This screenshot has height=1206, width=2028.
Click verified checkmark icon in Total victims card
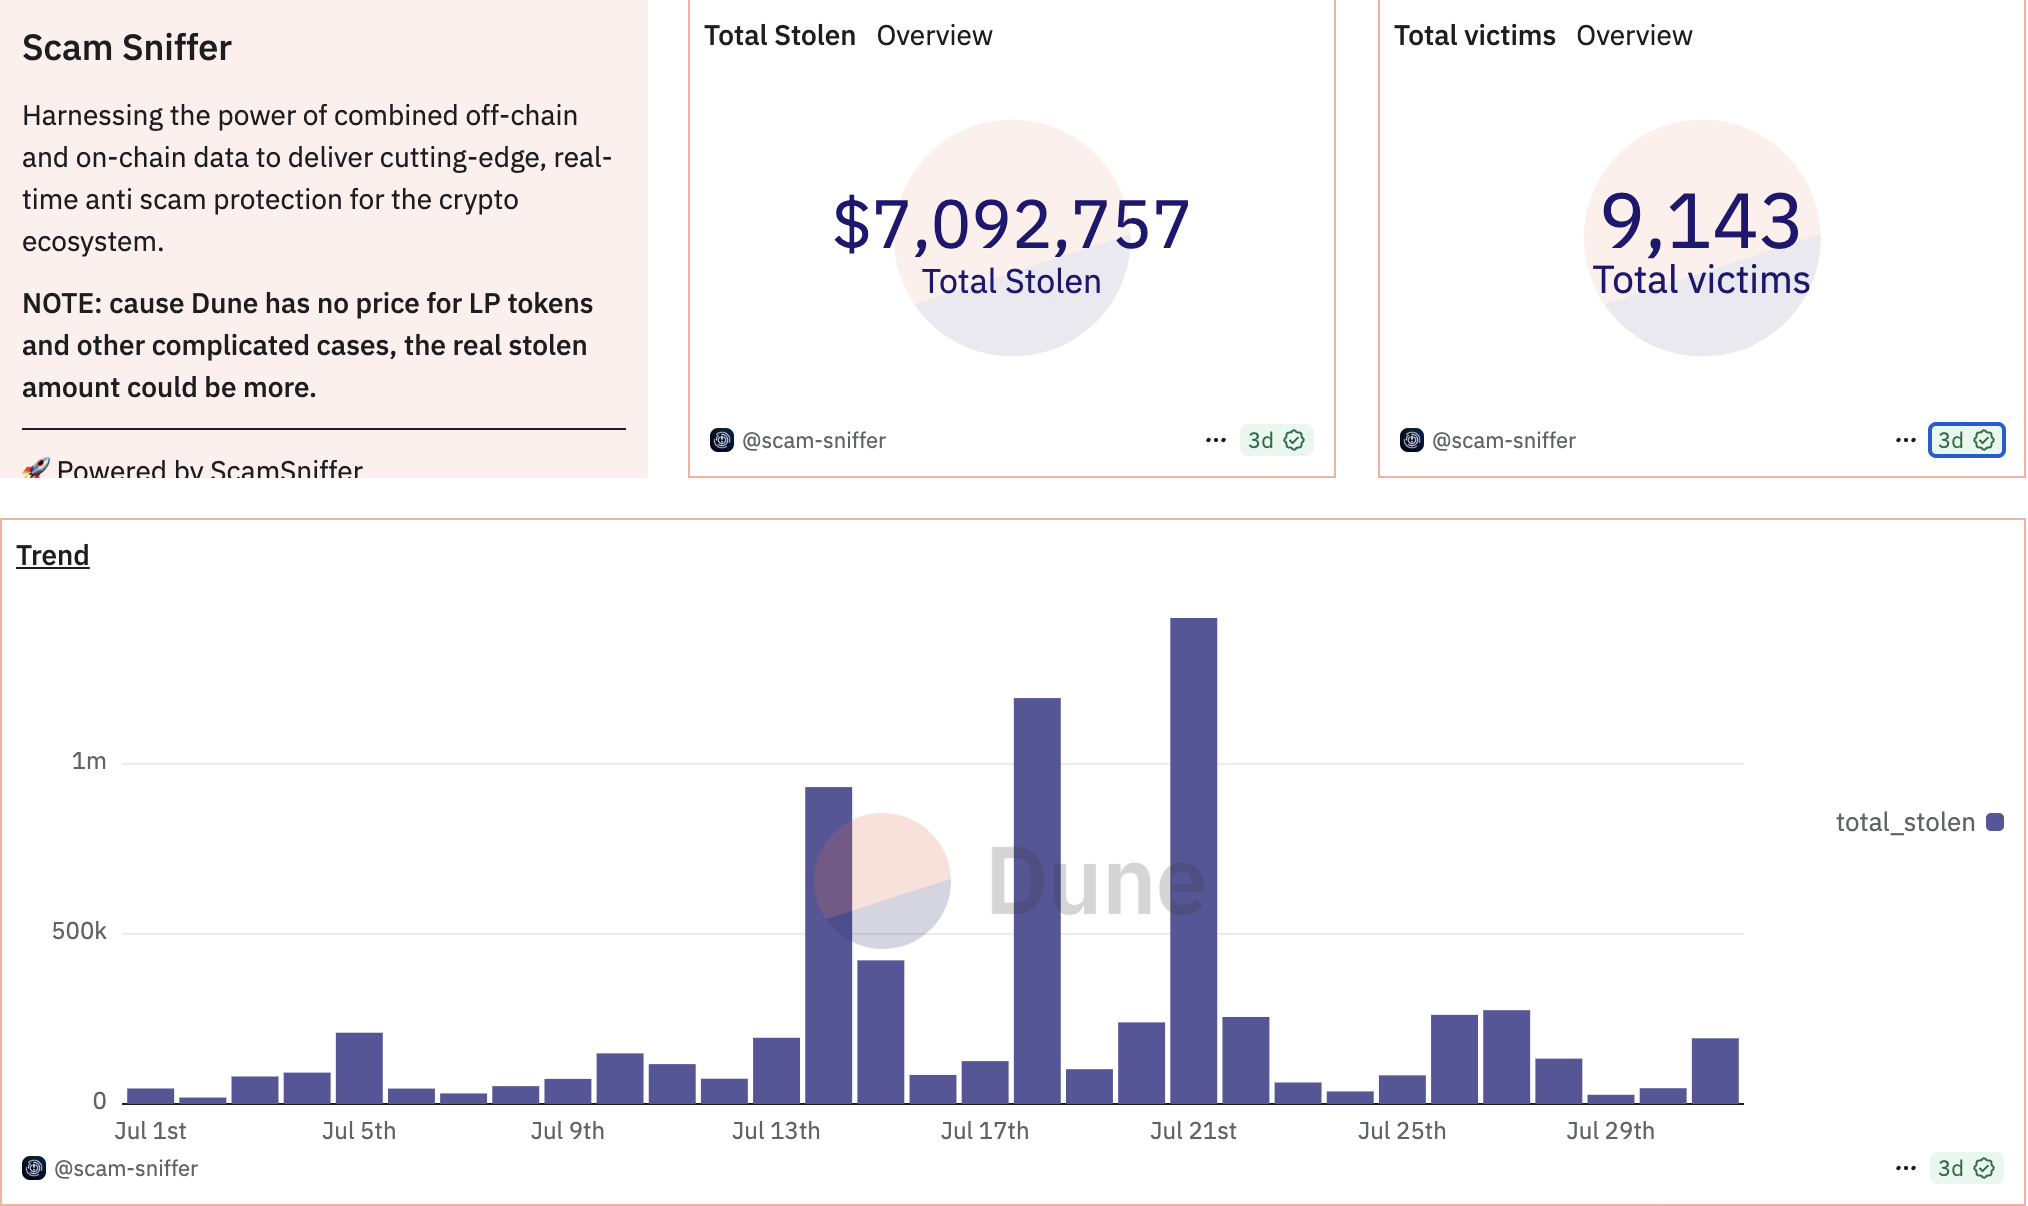coord(1984,440)
